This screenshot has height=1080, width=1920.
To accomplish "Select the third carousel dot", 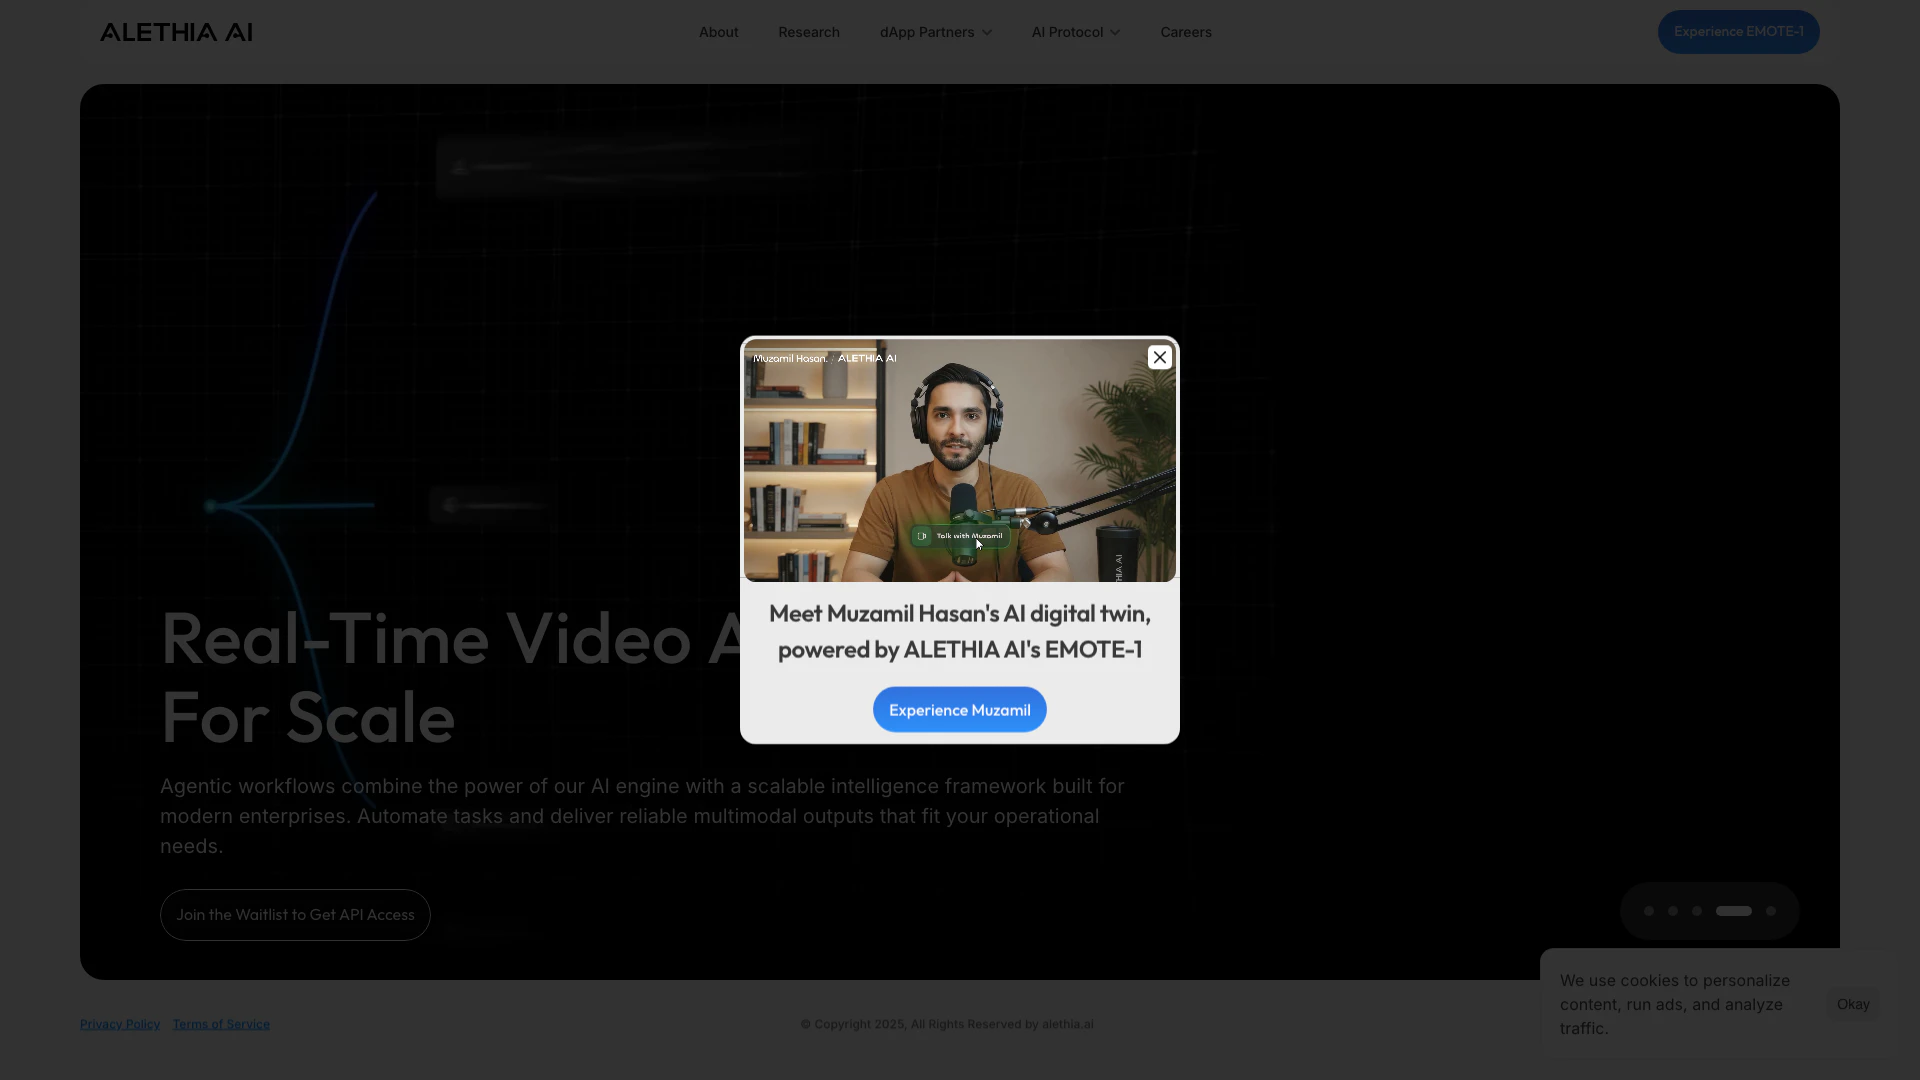I will pyautogui.click(x=1697, y=911).
